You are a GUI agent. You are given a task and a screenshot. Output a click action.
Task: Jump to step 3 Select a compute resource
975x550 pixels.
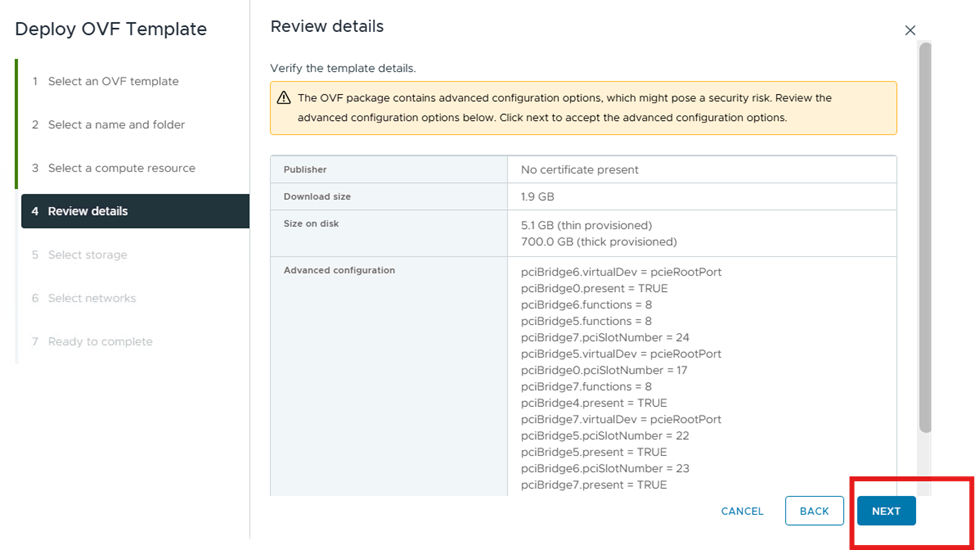[x=121, y=168]
